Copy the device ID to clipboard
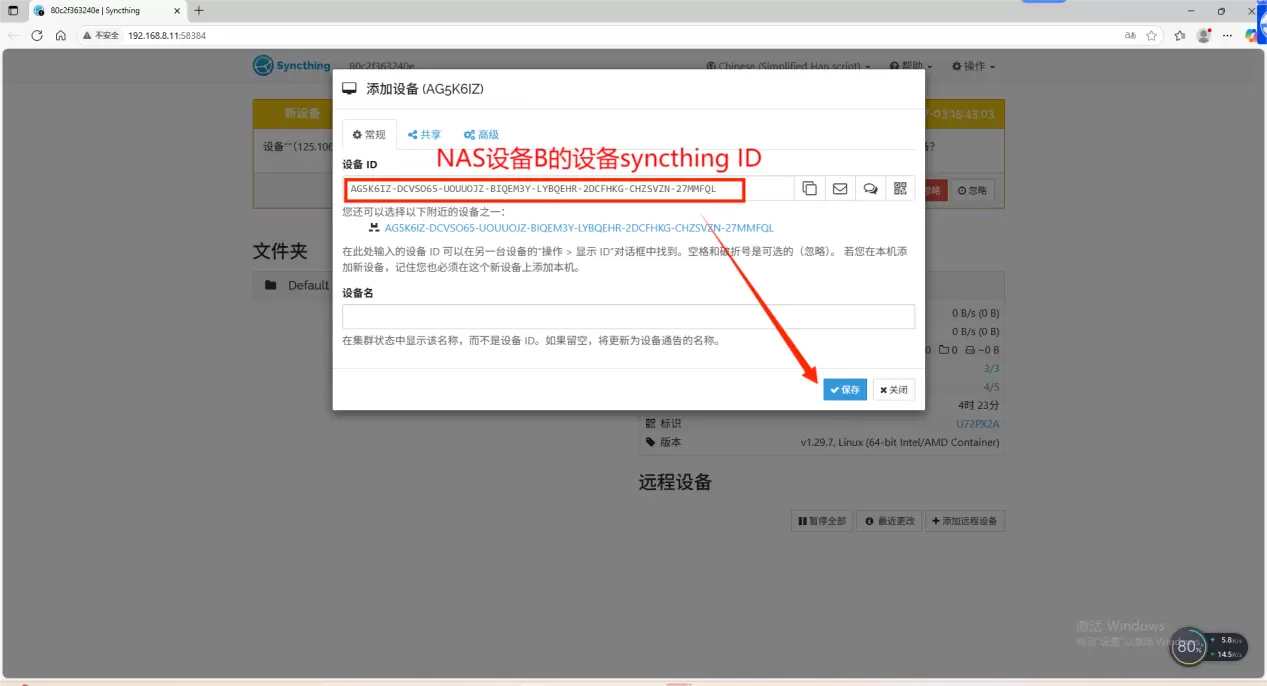1267x686 pixels. click(809, 188)
